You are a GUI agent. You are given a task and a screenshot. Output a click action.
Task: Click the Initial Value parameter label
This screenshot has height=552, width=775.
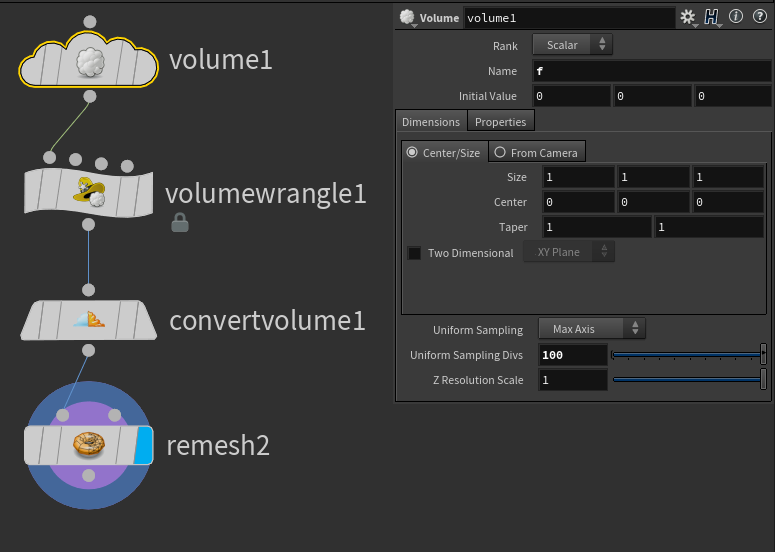pyautogui.click(x=487, y=96)
